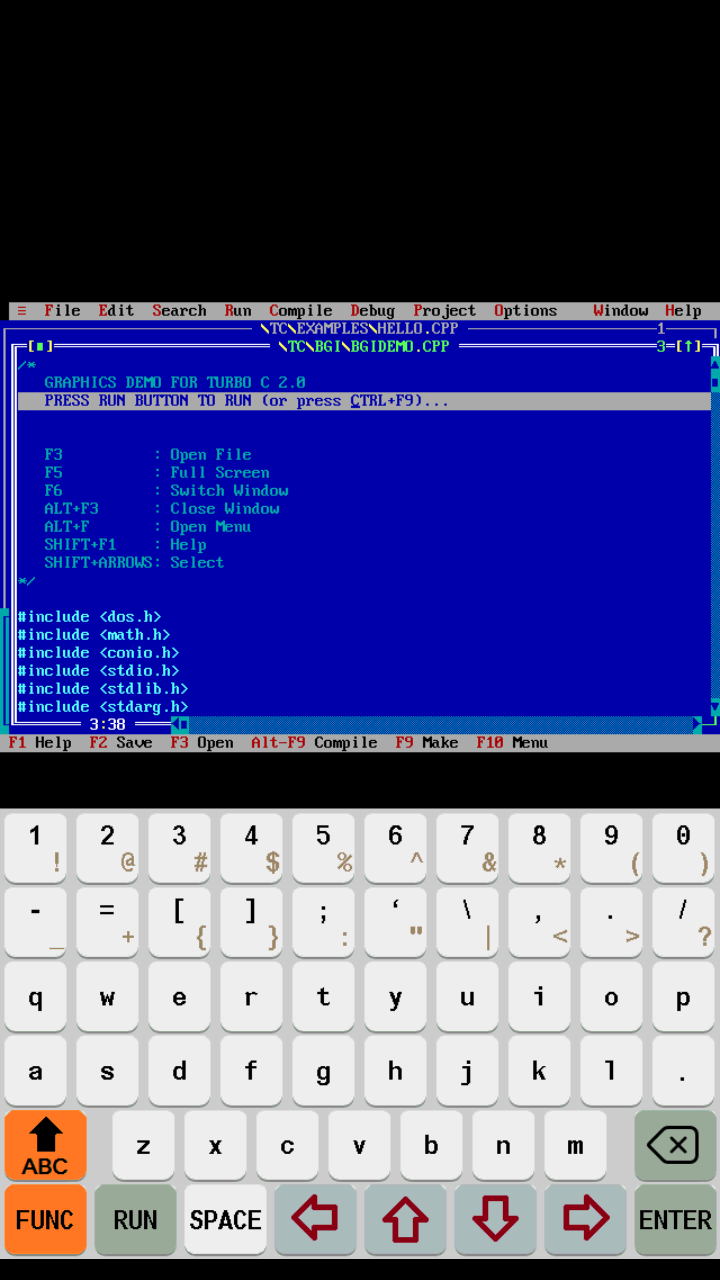Viewport: 720px width, 1280px height.
Task: Click the vertical scrollbar down arrow
Action: (715, 707)
